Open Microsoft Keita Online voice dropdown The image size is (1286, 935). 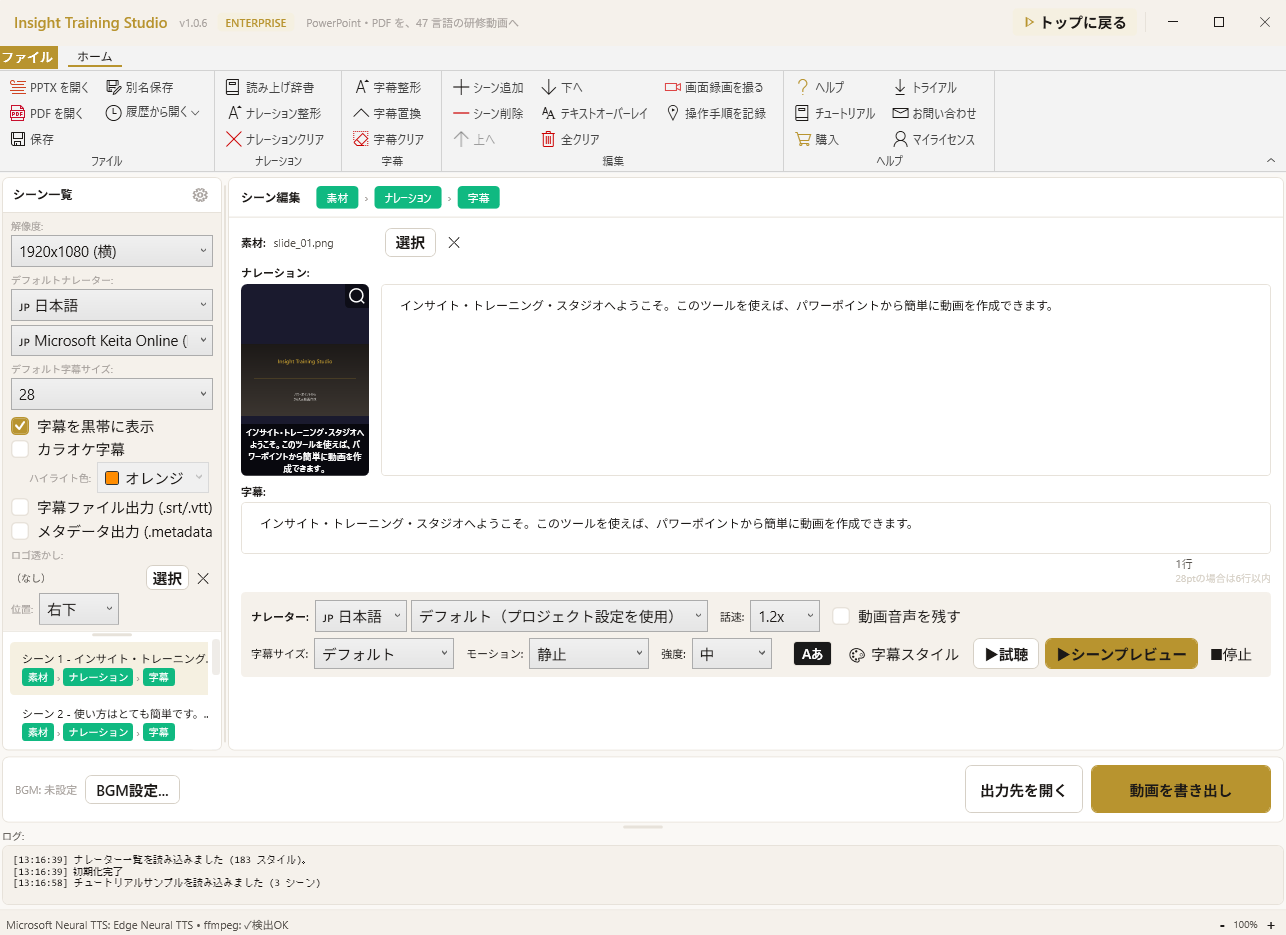pos(112,340)
